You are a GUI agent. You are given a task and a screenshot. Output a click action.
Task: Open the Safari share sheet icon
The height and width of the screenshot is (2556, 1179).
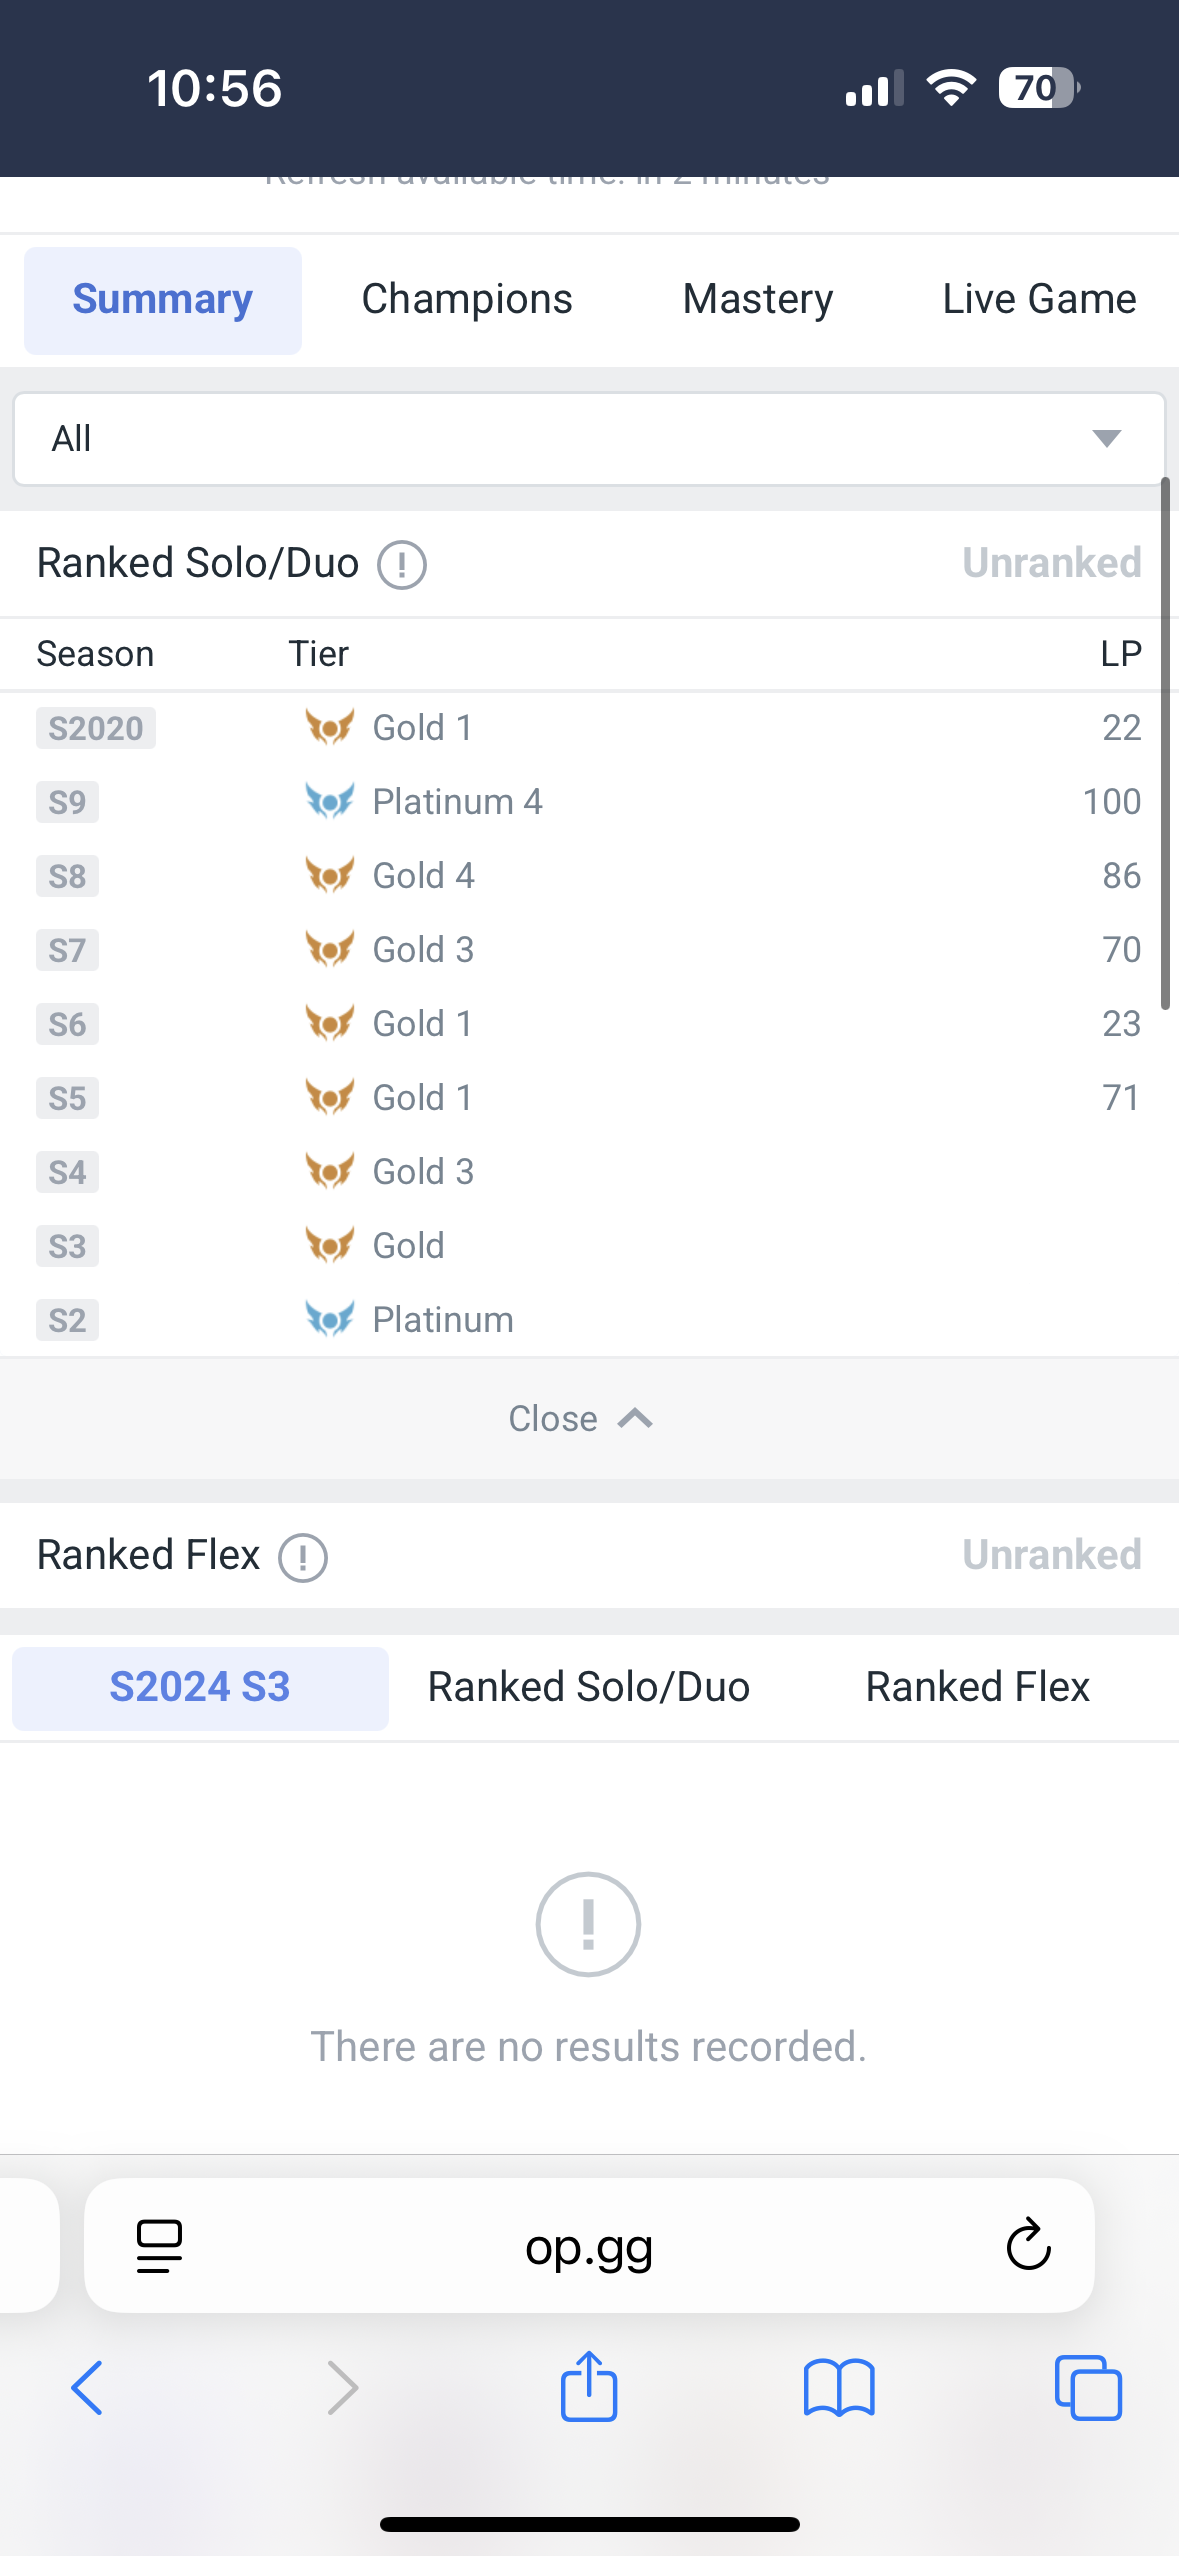click(x=589, y=2385)
